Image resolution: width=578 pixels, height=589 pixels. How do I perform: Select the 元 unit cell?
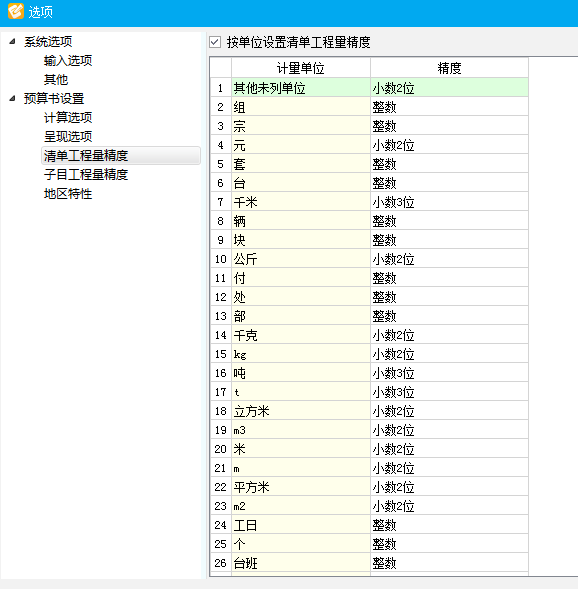[x=301, y=145]
